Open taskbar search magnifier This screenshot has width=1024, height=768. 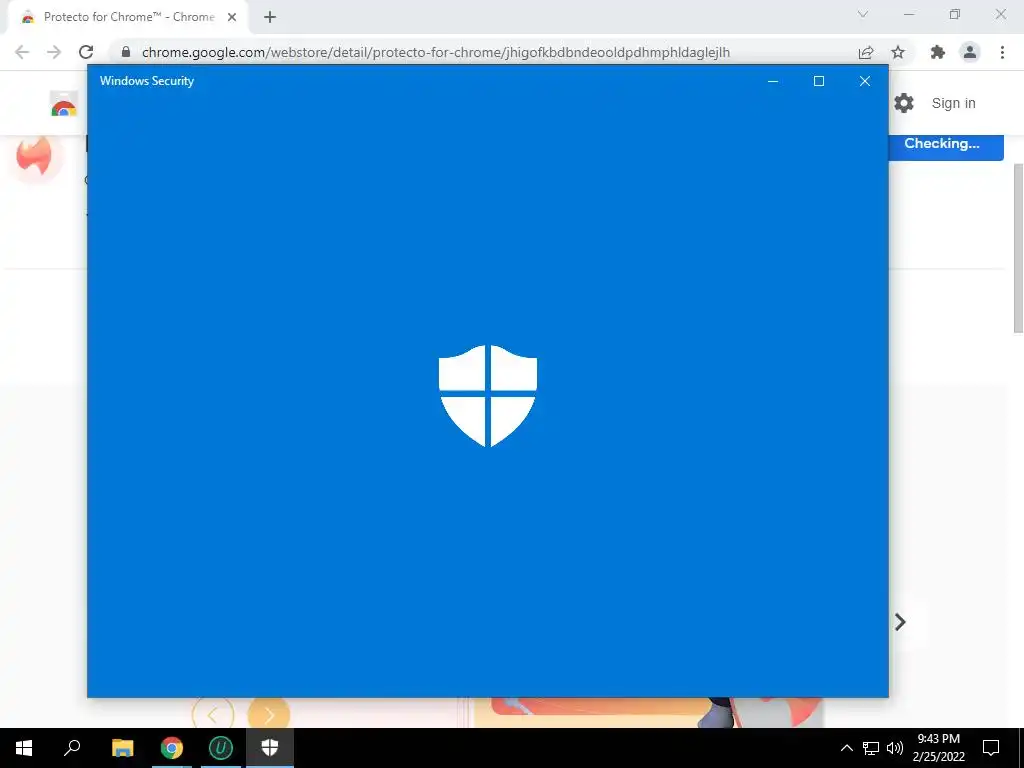72,748
